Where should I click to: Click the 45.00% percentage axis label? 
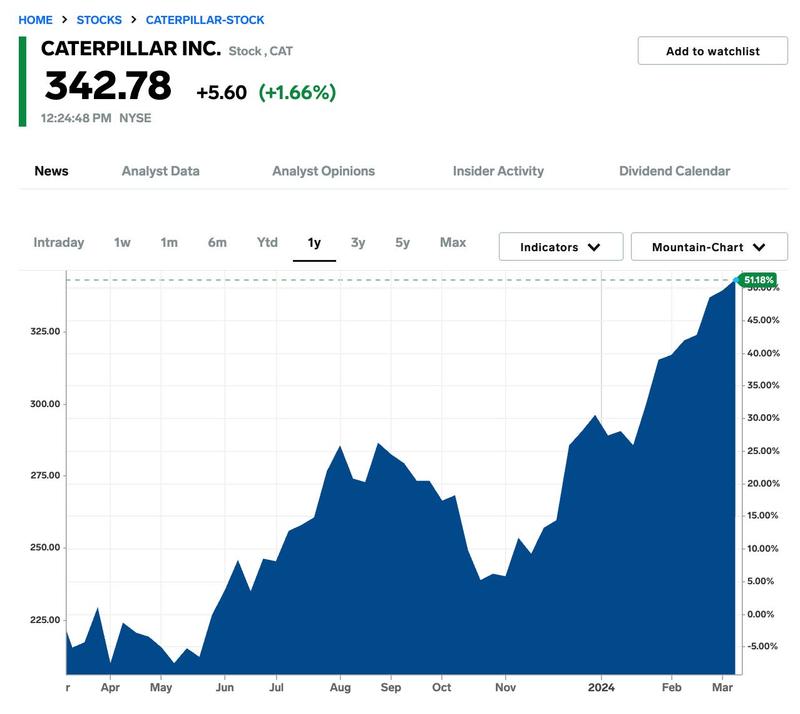(763, 320)
